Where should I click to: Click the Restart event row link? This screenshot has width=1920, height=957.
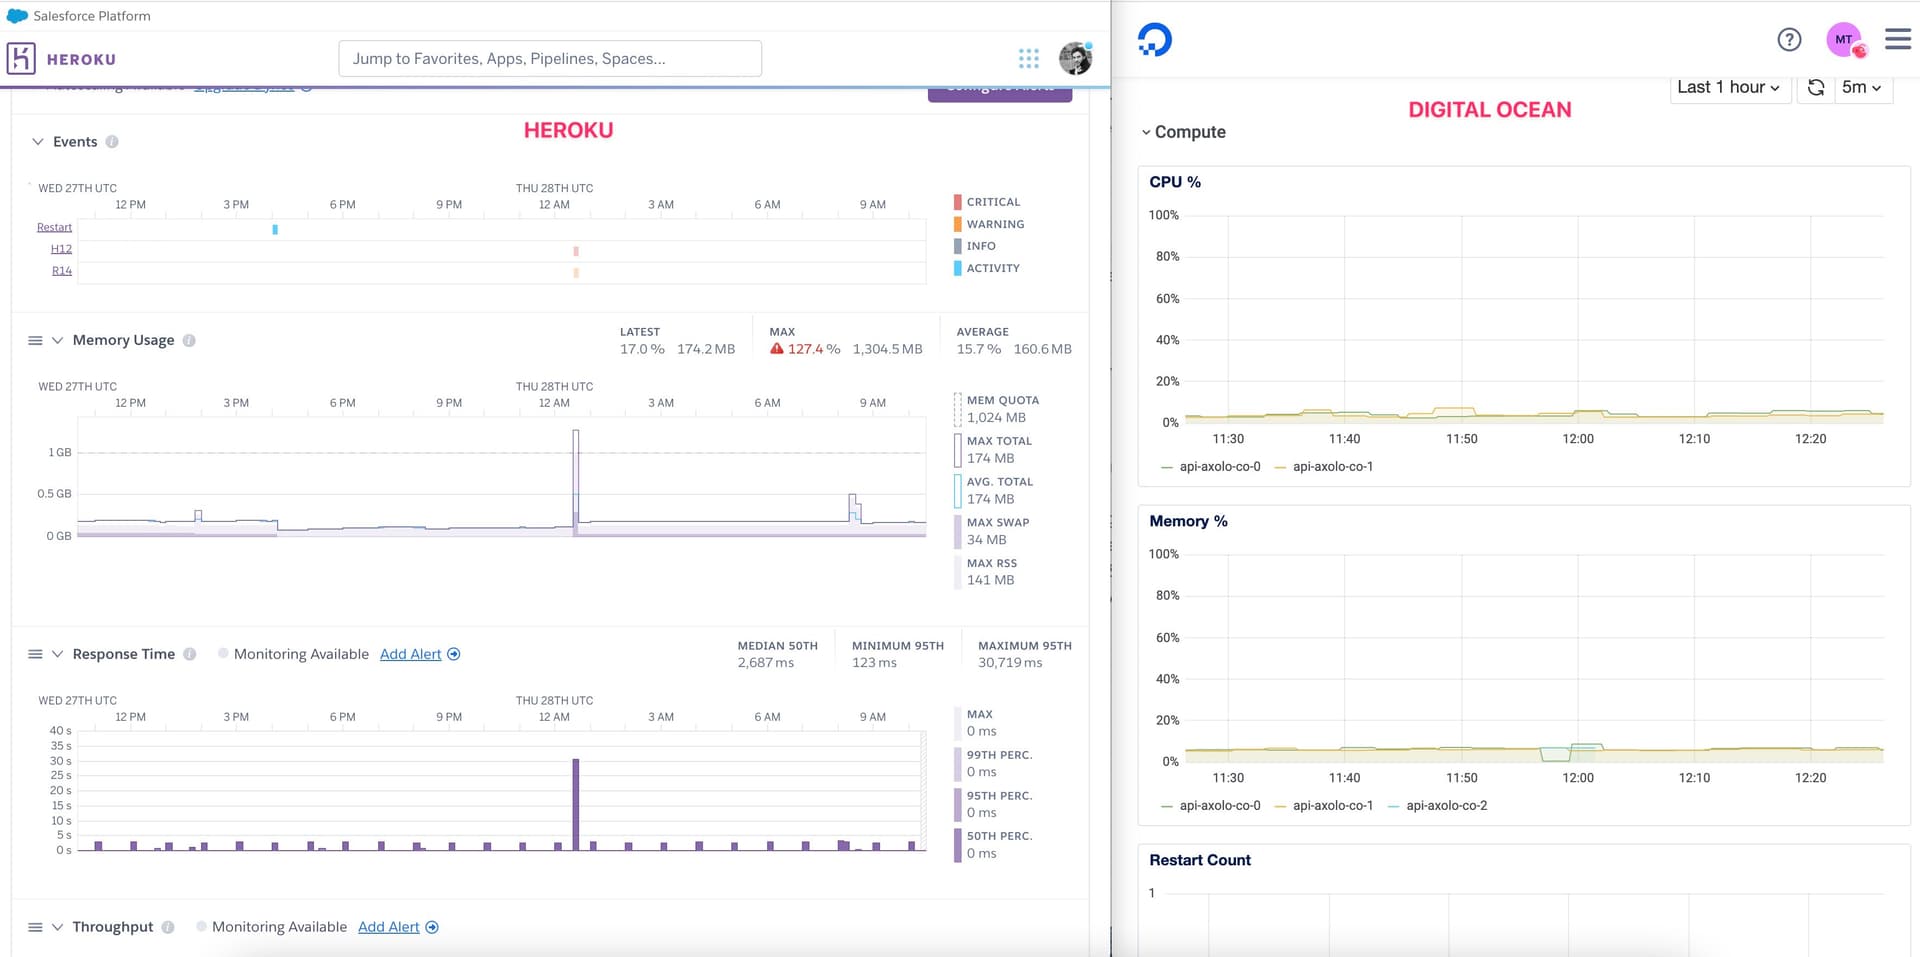tap(55, 228)
